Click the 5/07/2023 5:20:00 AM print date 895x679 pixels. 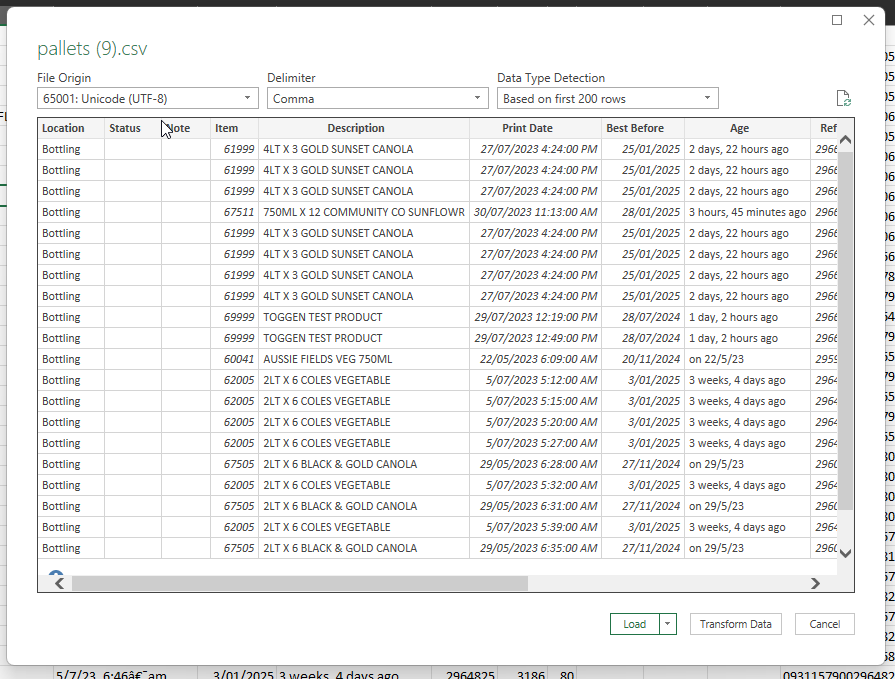535,422
